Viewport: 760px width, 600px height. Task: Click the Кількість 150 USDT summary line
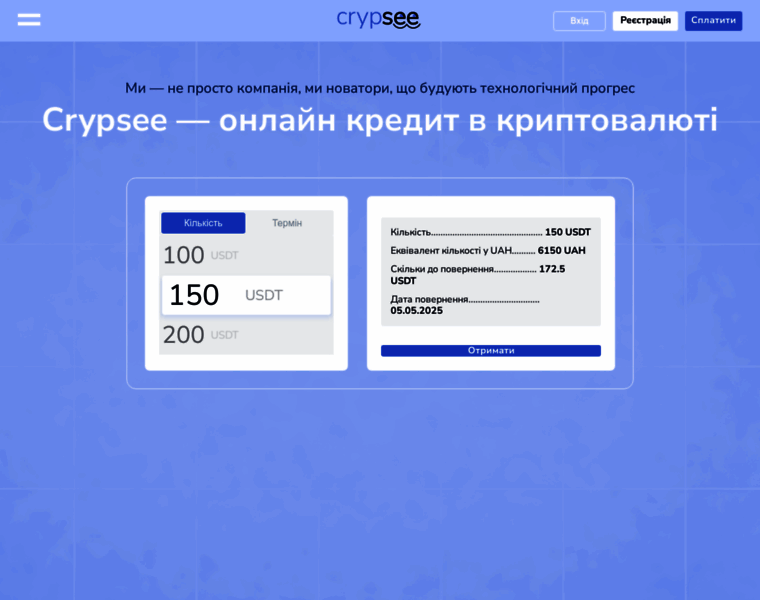click(491, 232)
